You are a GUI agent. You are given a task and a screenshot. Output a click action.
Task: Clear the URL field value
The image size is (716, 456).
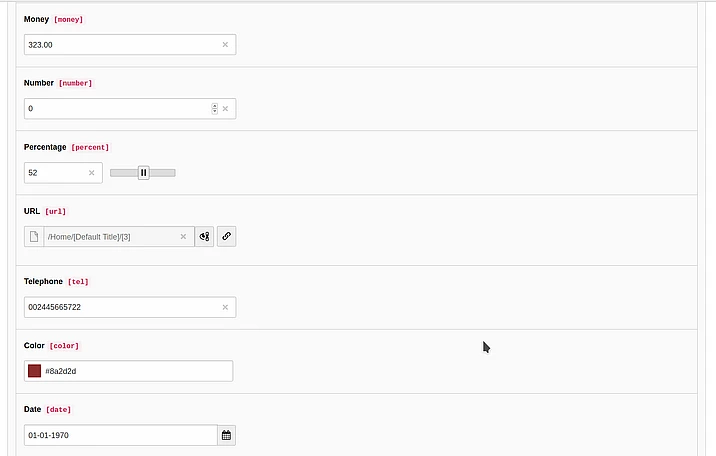click(183, 237)
